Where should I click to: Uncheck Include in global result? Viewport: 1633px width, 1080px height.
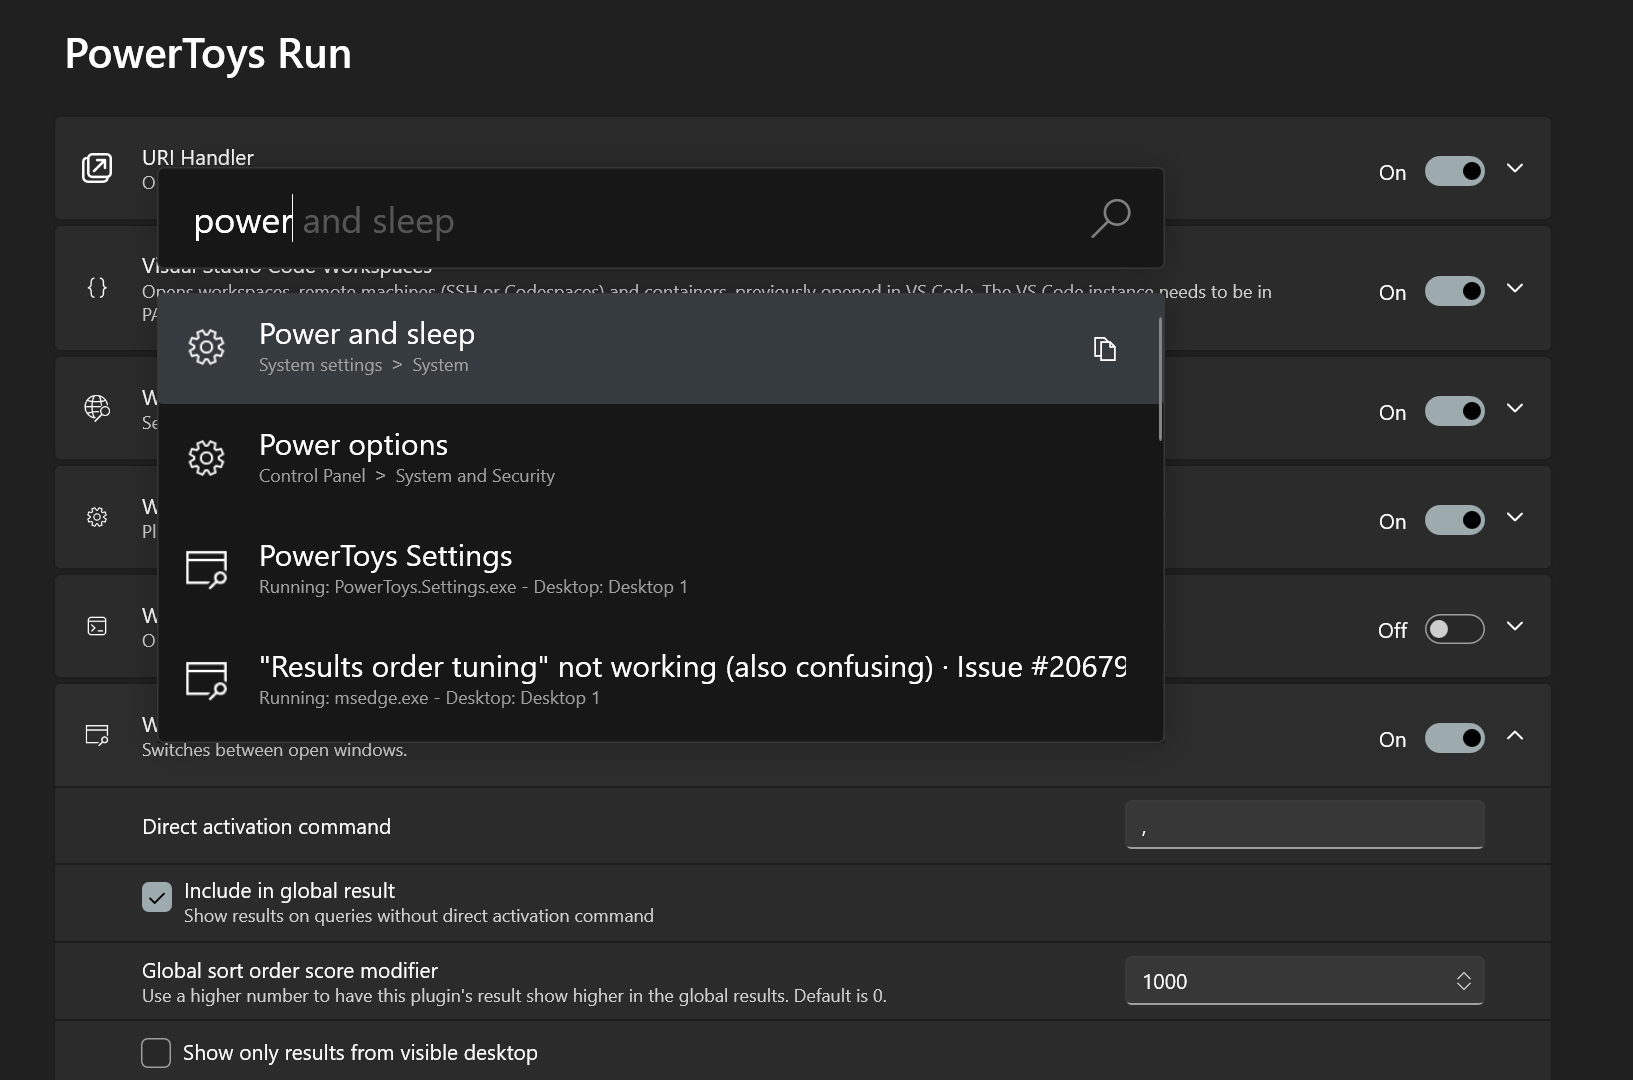(156, 897)
